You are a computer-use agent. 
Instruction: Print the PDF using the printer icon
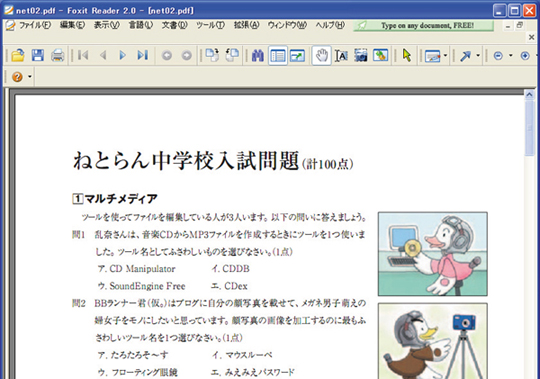[58, 55]
